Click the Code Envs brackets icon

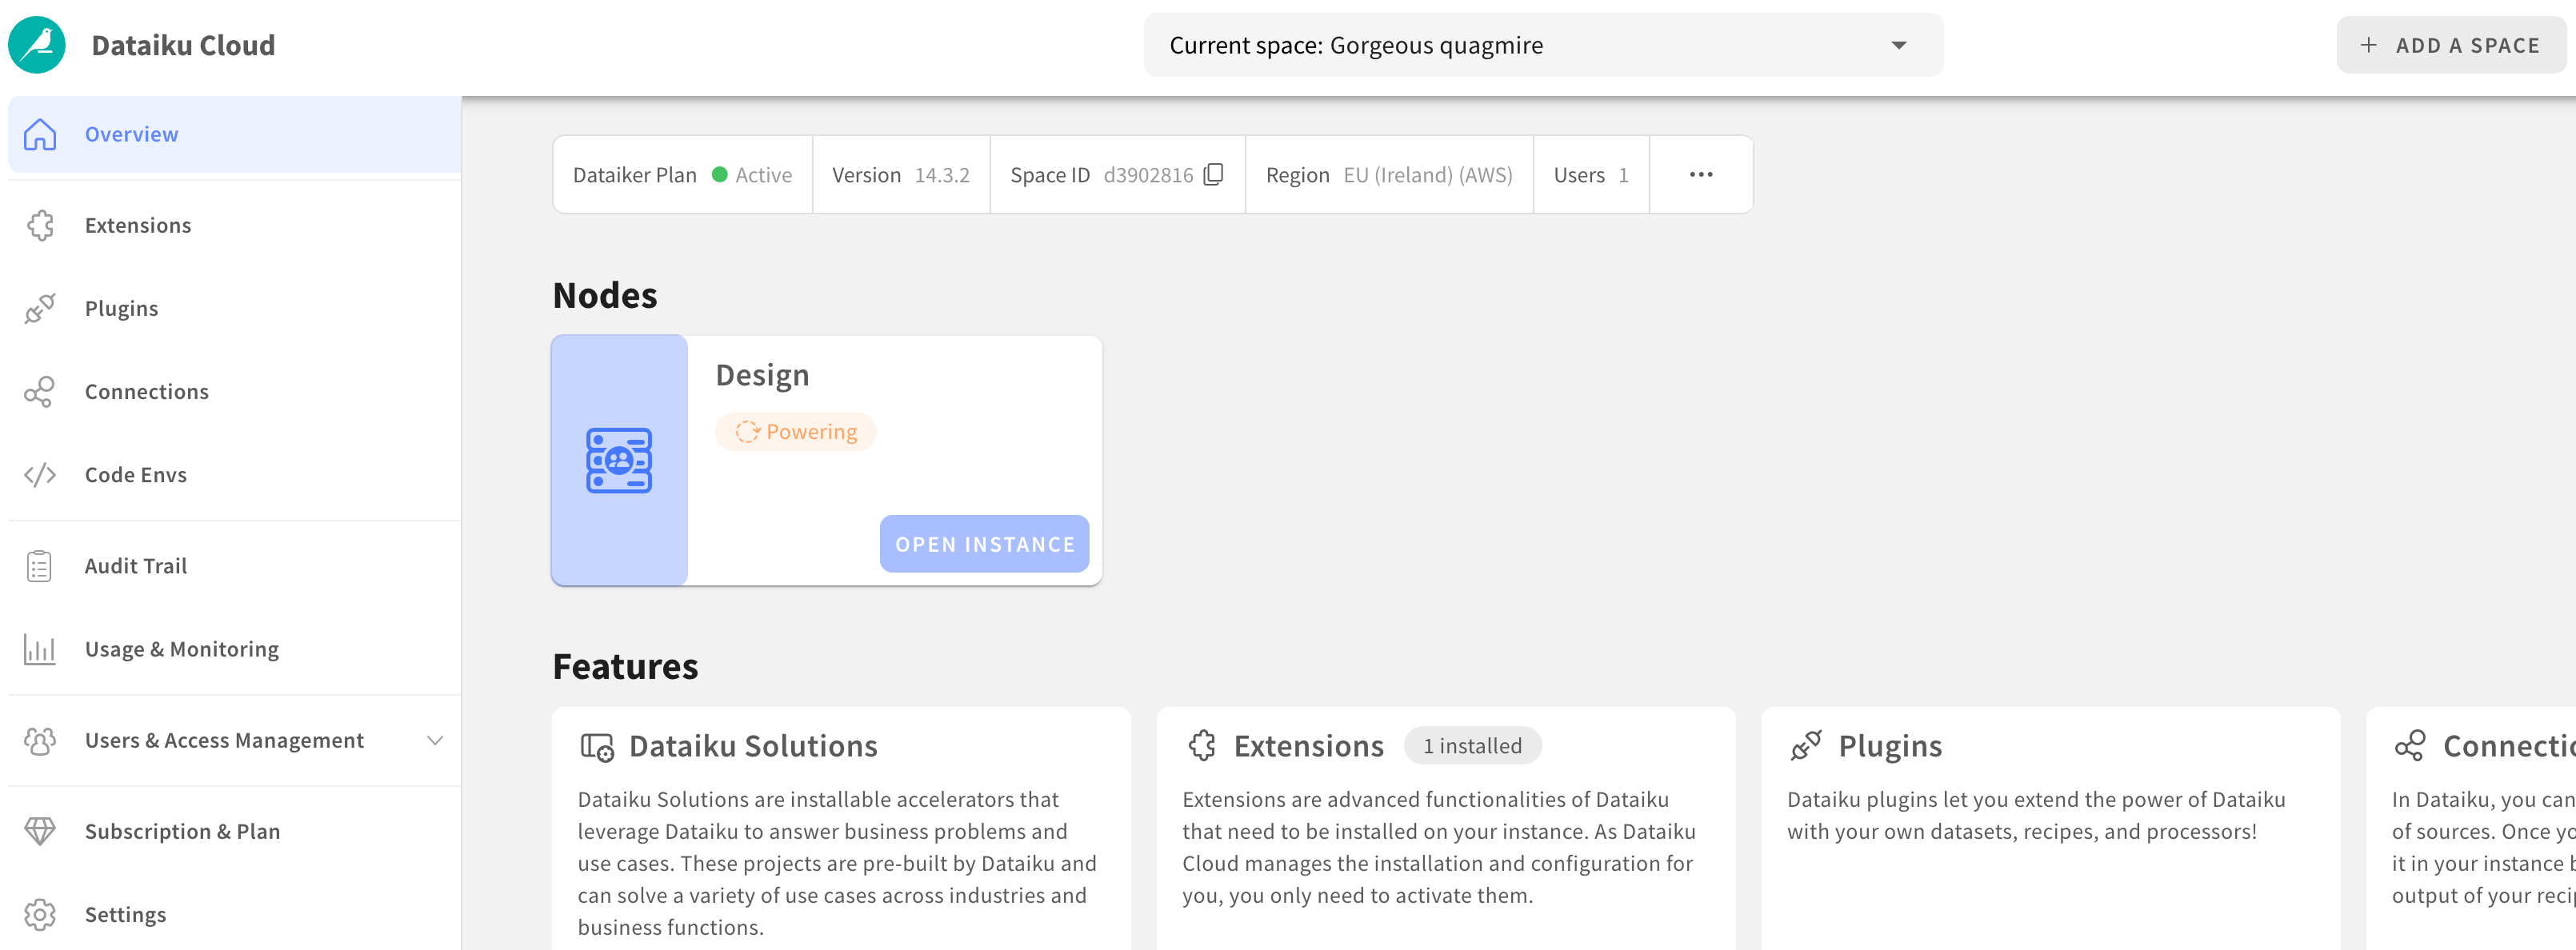pos(40,474)
